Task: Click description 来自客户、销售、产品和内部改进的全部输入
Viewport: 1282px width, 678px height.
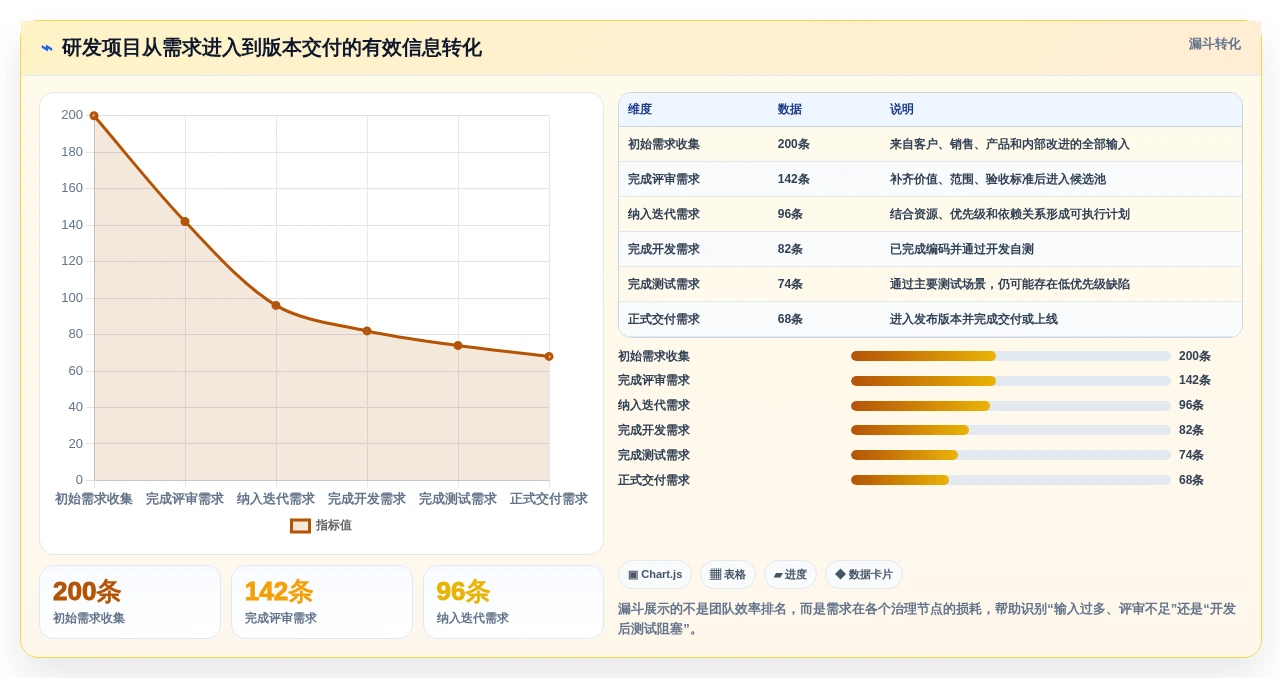Action: click(x=1010, y=144)
